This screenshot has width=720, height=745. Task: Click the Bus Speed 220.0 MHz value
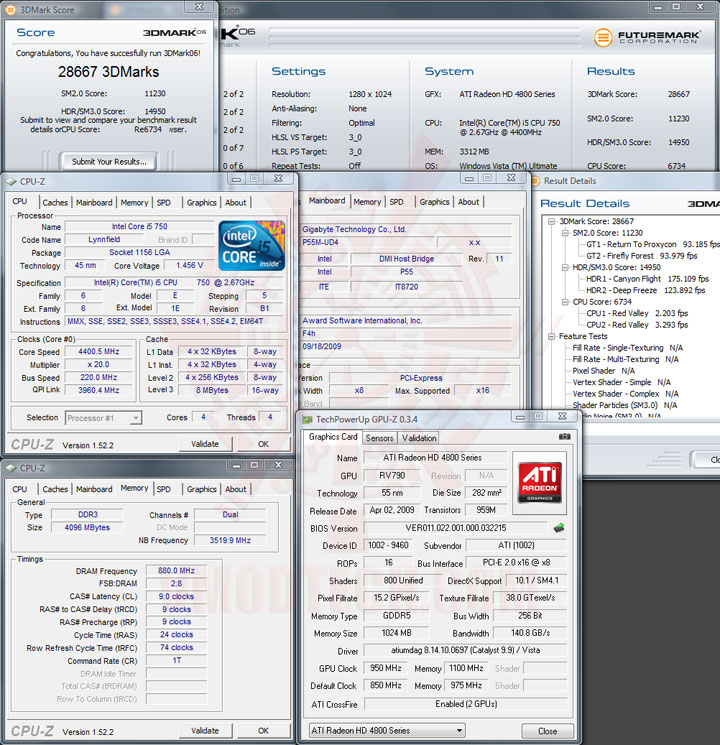click(x=98, y=377)
